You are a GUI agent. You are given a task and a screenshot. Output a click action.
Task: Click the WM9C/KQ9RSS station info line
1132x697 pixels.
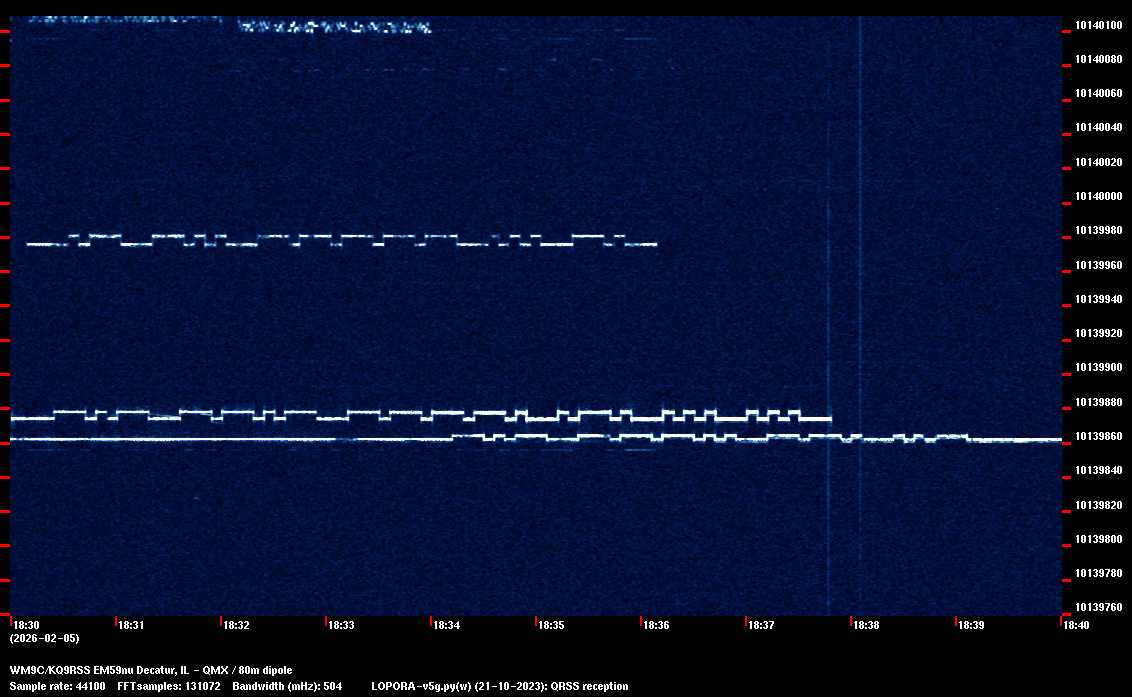[x=151, y=670]
